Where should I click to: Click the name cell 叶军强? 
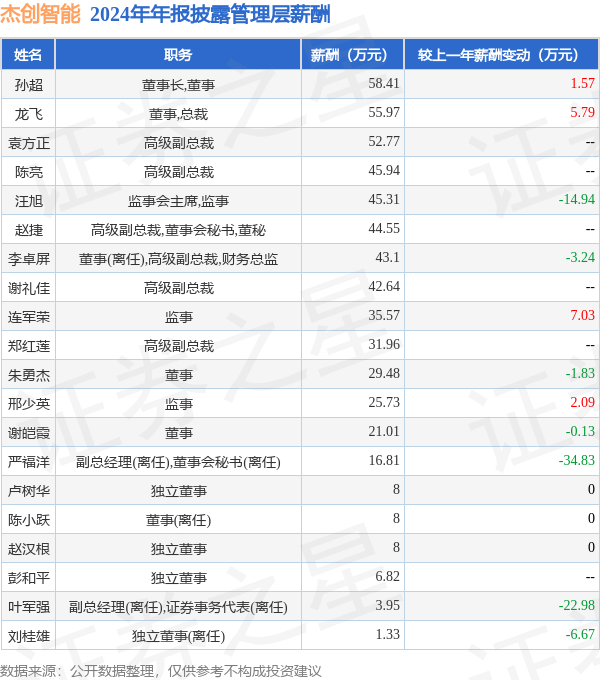point(29,608)
